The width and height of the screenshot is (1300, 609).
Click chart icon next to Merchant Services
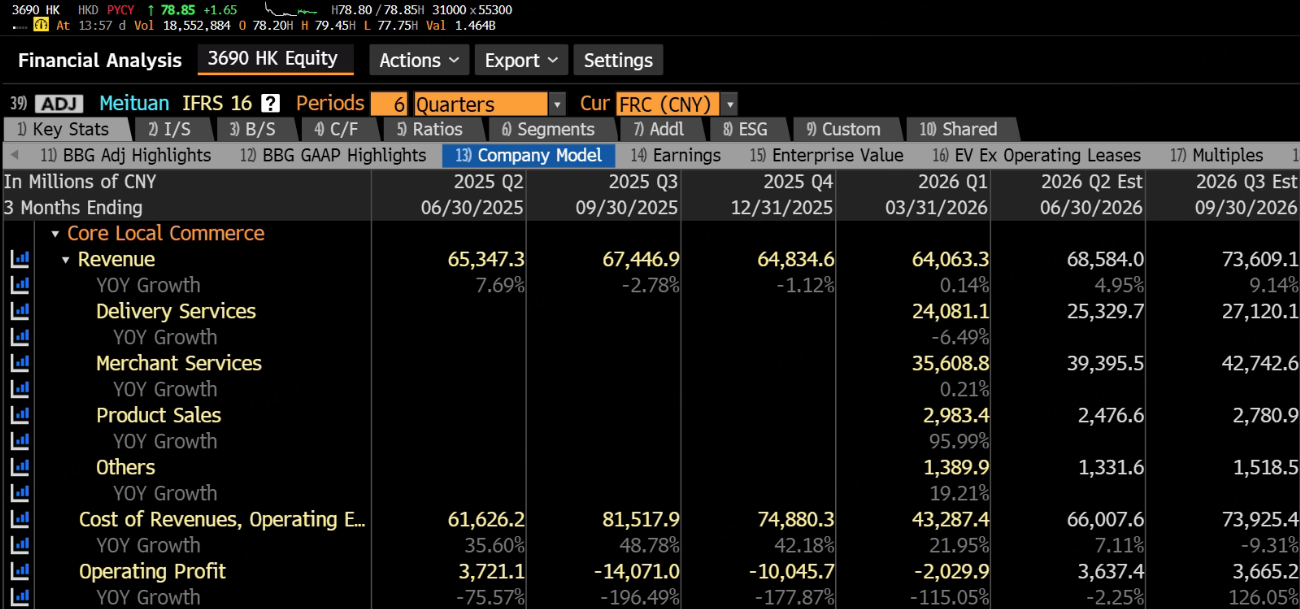click(19, 363)
